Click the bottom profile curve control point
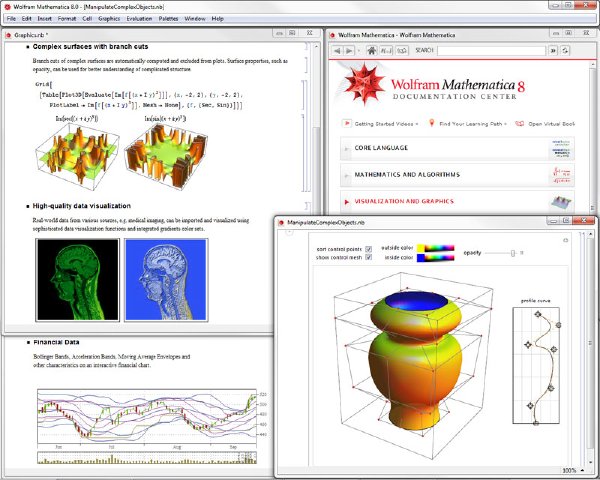This screenshot has height=480, width=600. point(536,423)
